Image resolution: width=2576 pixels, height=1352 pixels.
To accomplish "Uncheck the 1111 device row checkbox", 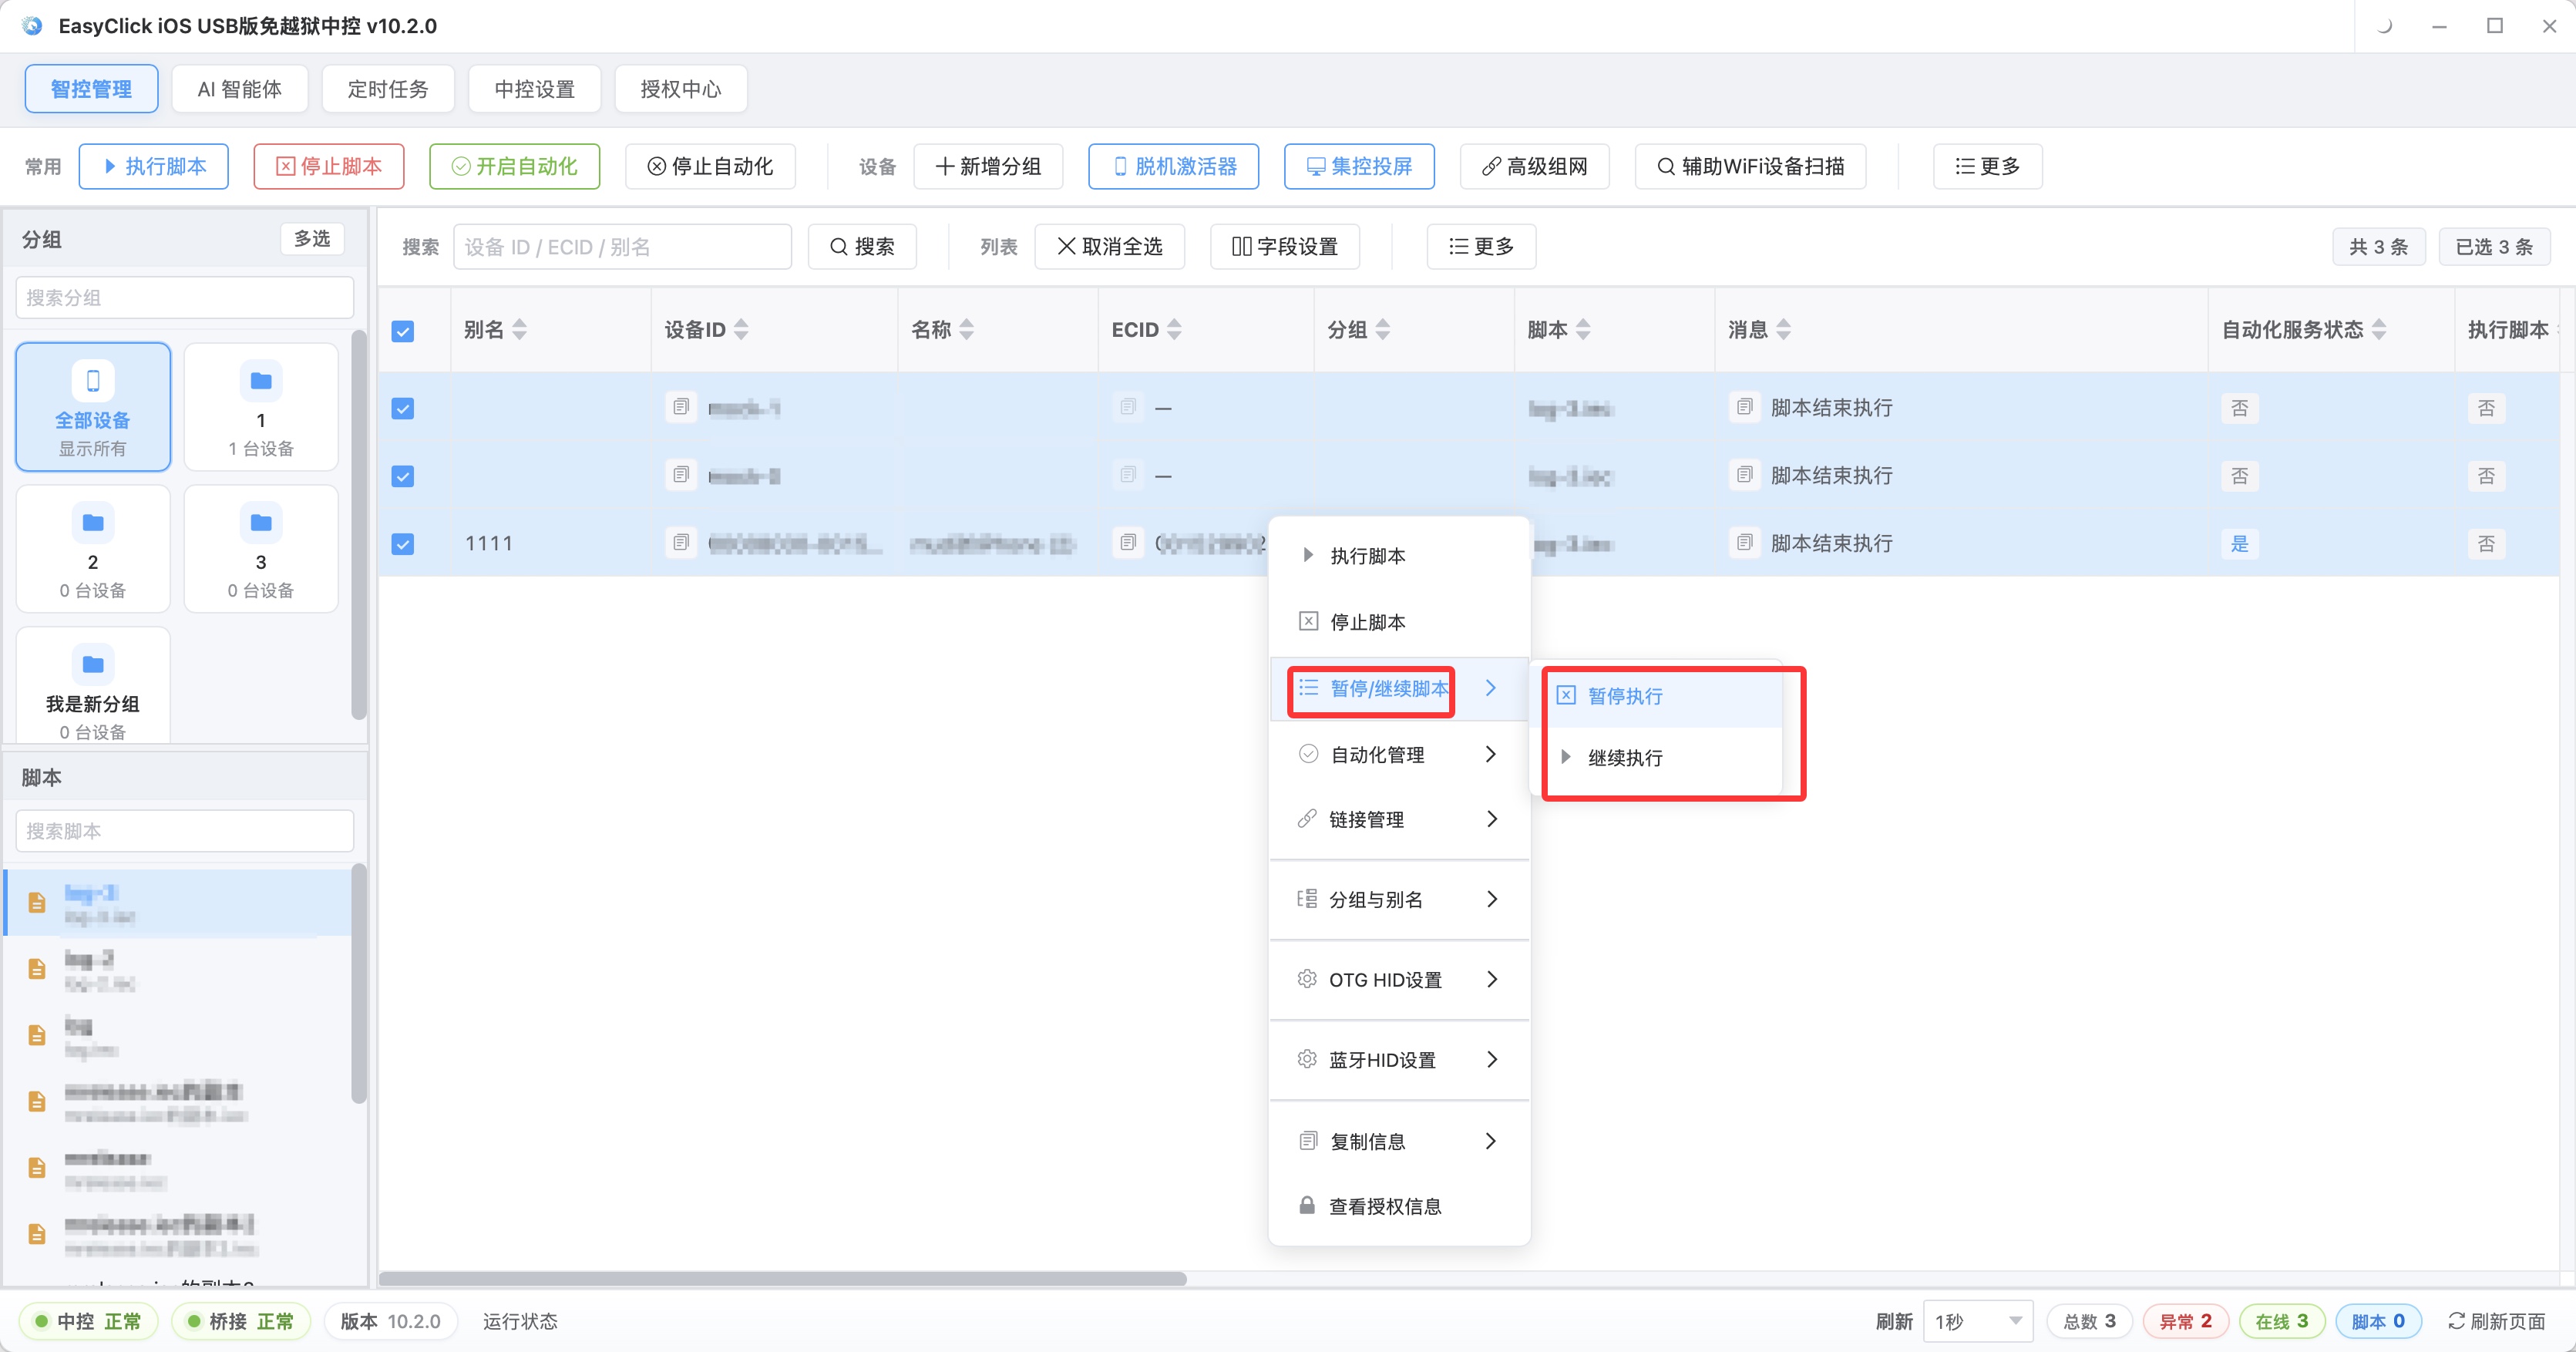I will [x=403, y=544].
